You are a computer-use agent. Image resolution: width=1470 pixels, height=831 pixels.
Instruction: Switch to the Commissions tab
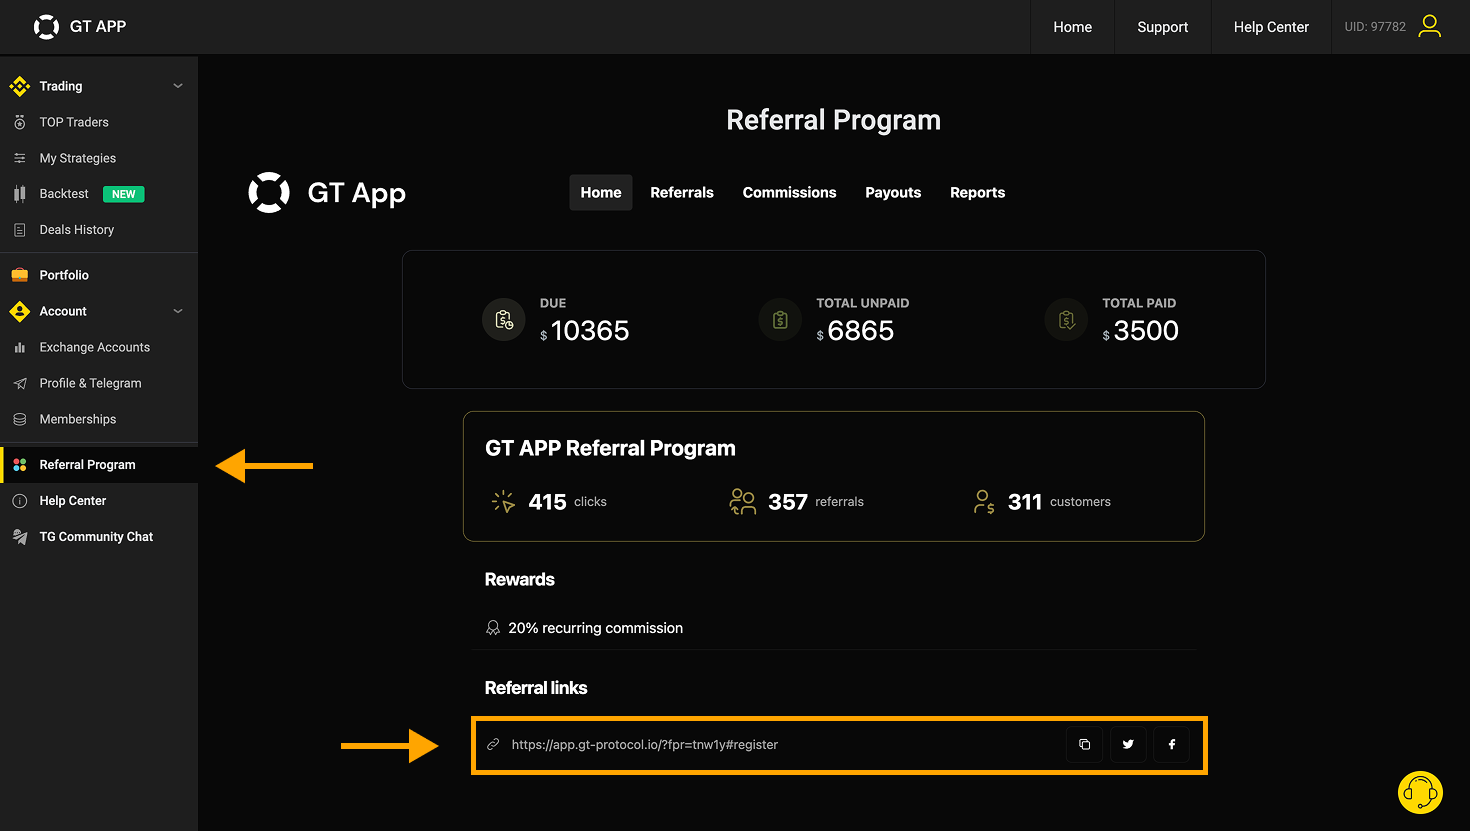(x=789, y=192)
